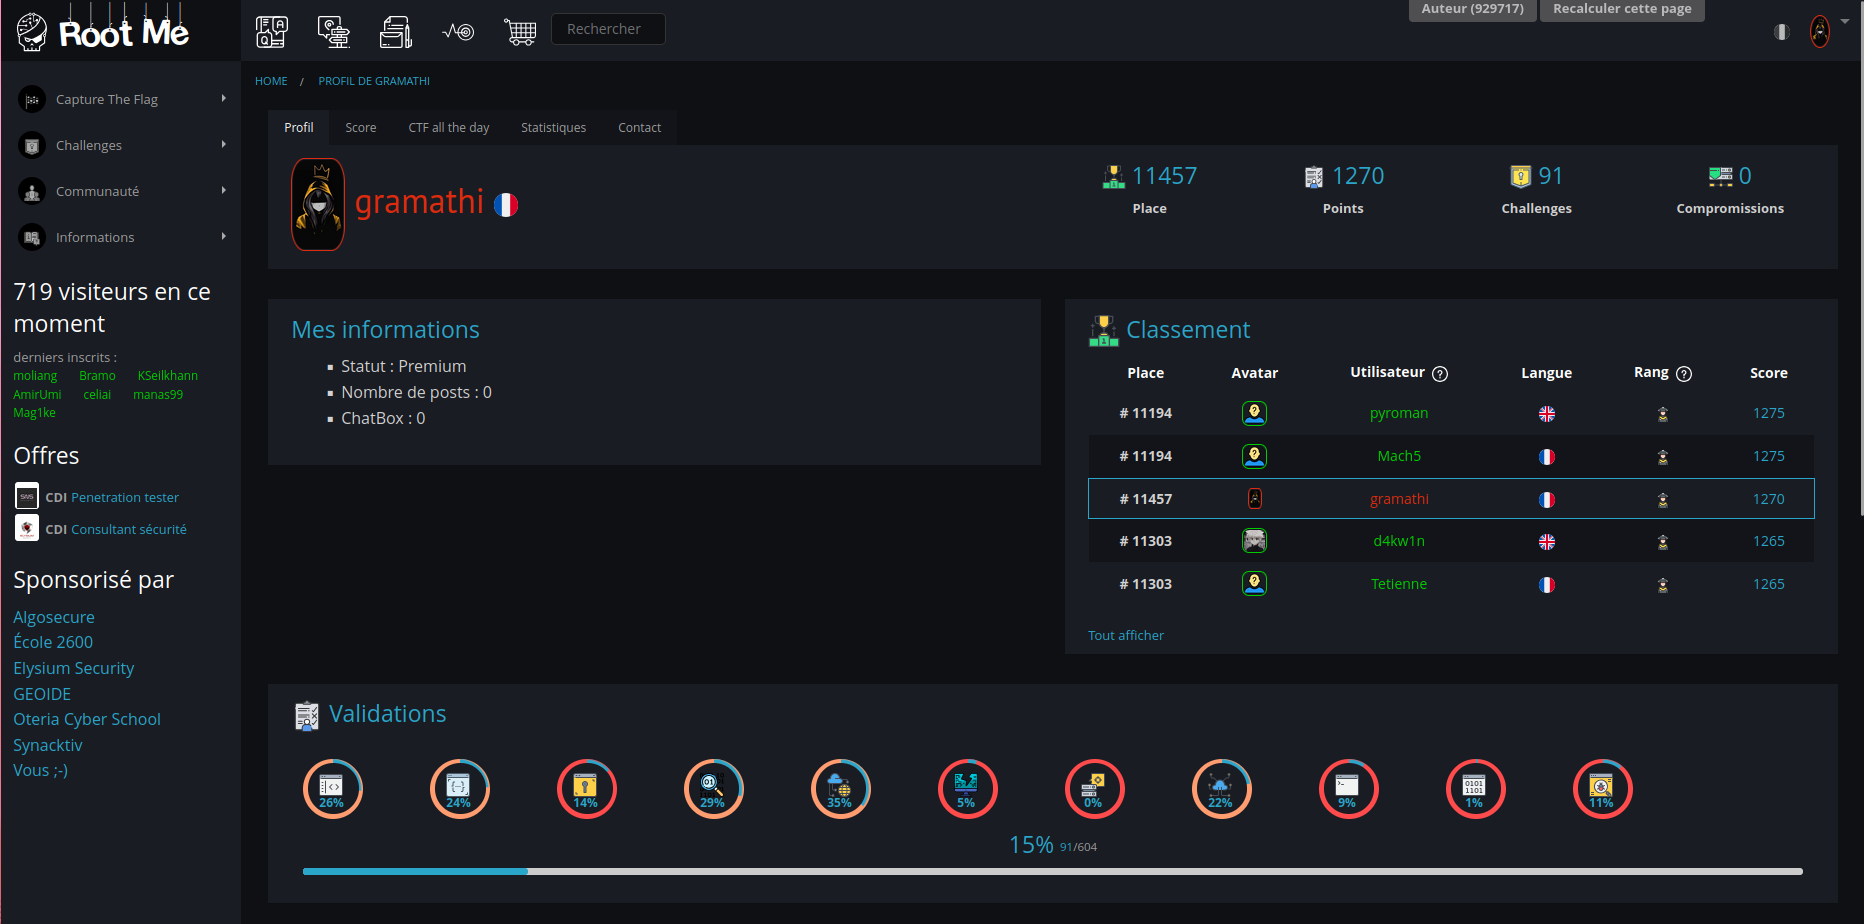
Task: Click the pulse activity icon in the toolbar
Action: 458,31
